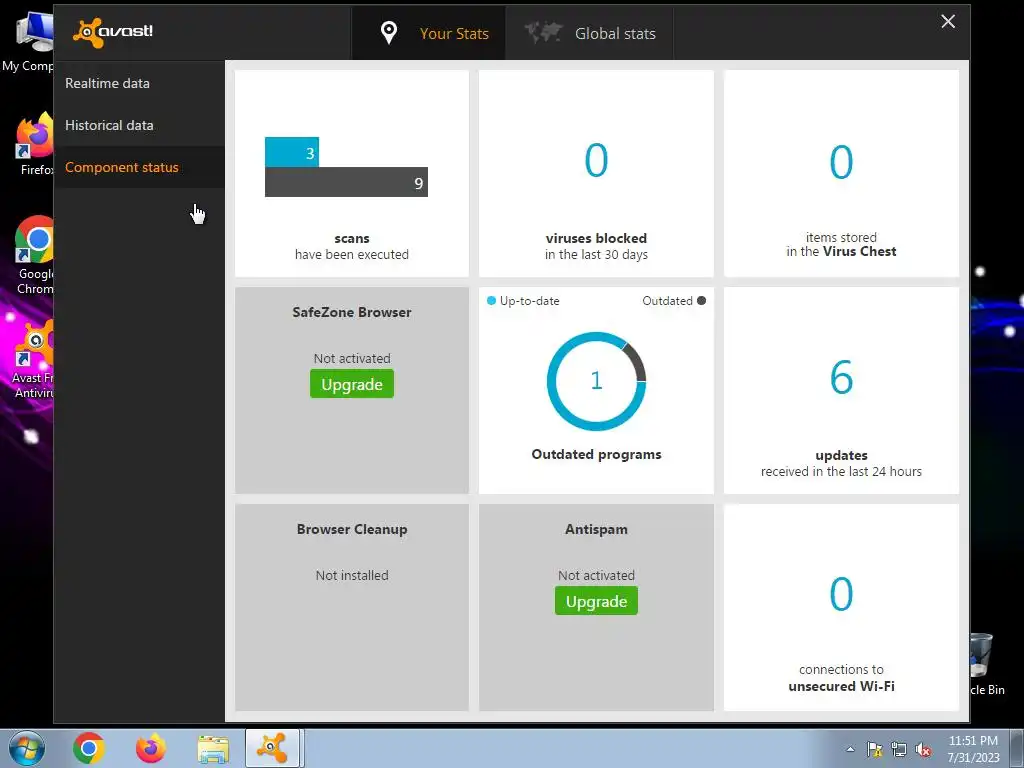Switch to the Global stats tab

(x=590, y=33)
